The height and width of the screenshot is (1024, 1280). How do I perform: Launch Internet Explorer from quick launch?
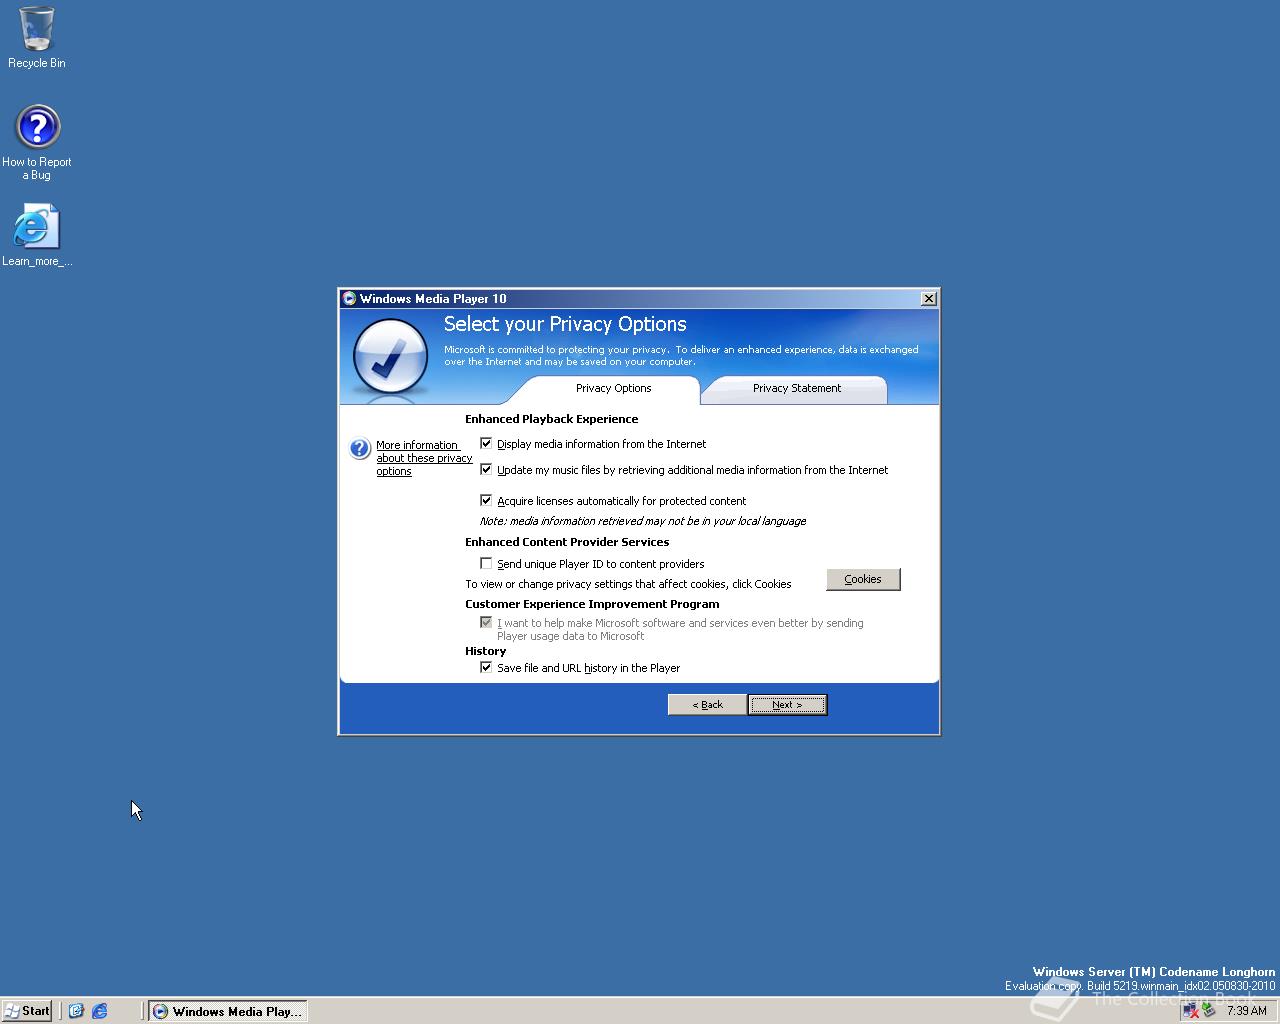(100, 1011)
